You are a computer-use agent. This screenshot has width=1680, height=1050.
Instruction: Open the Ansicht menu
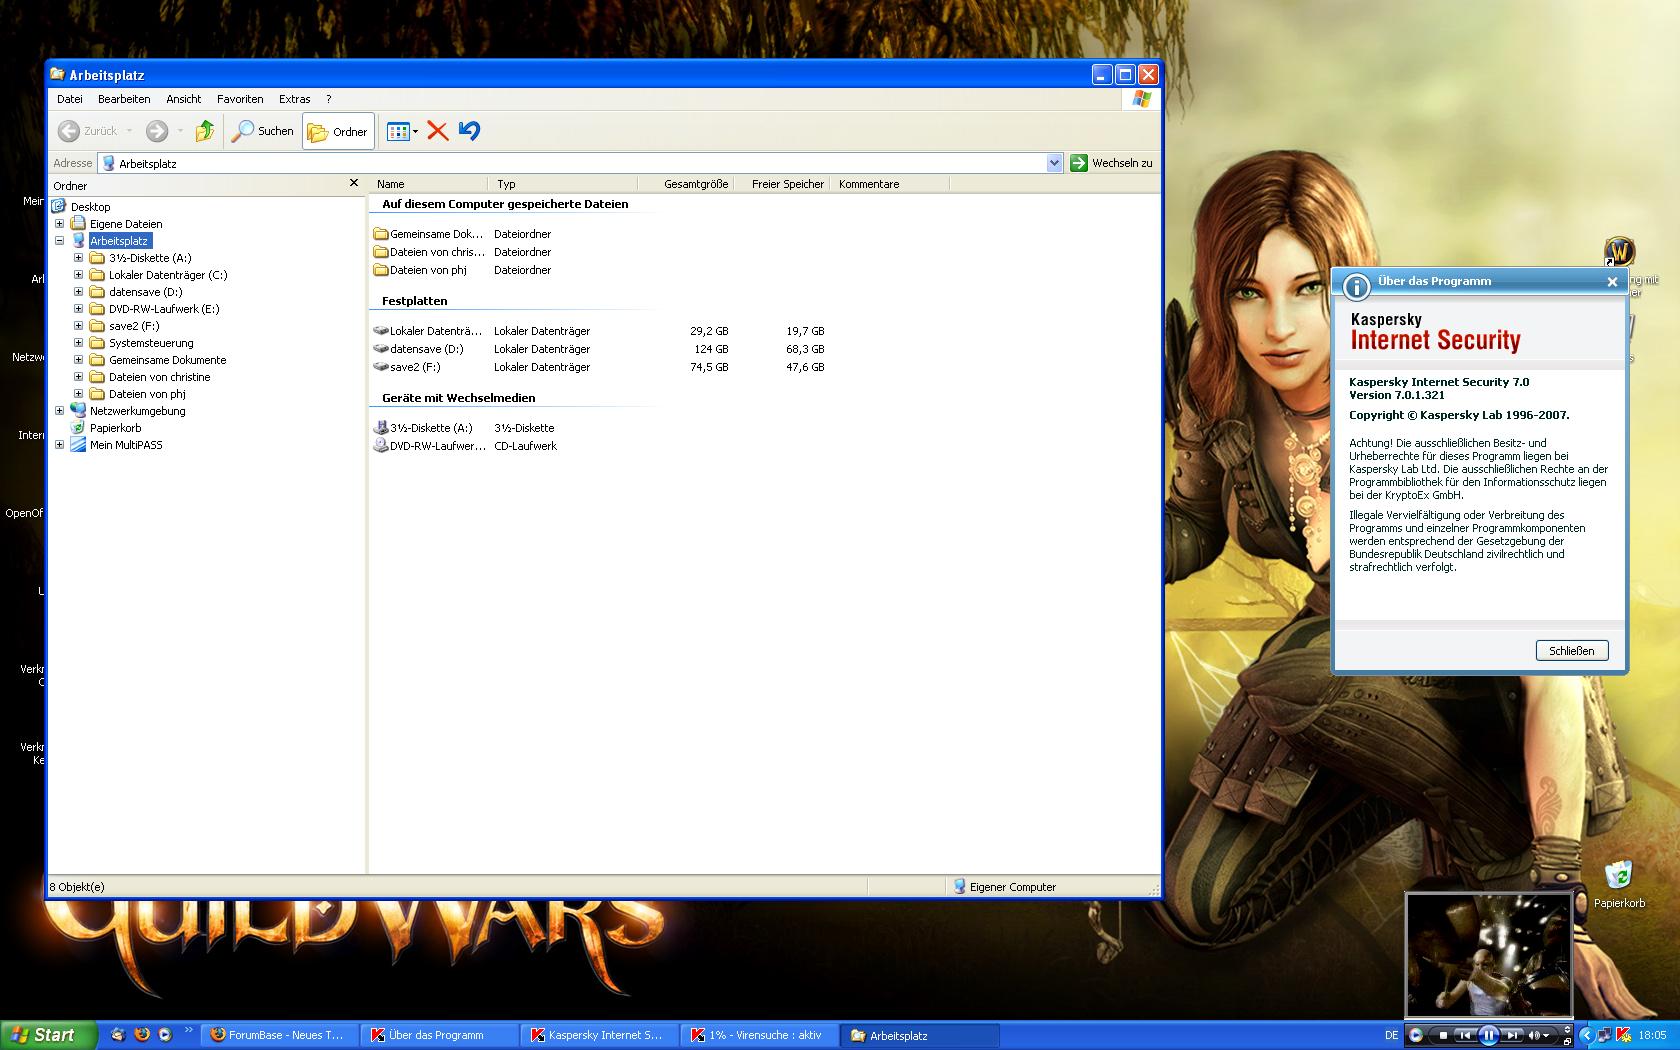(x=184, y=99)
